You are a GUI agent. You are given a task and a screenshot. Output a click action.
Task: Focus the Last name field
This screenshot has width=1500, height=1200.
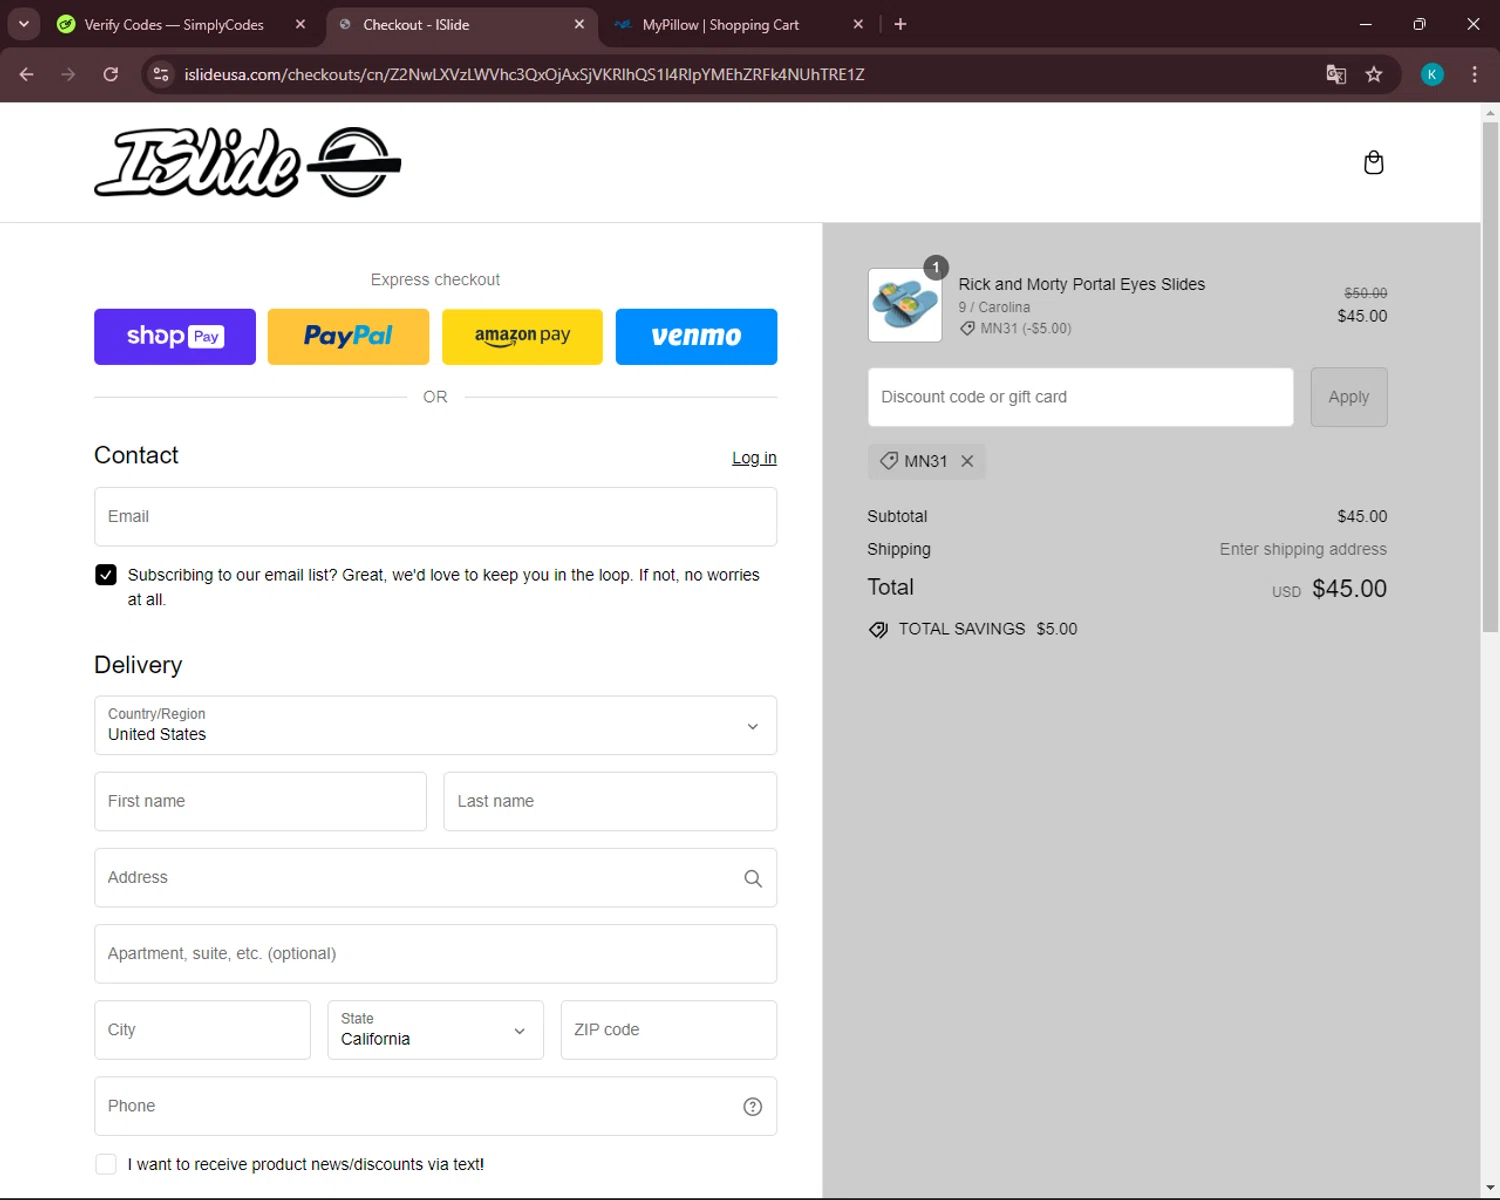click(x=610, y=801)
